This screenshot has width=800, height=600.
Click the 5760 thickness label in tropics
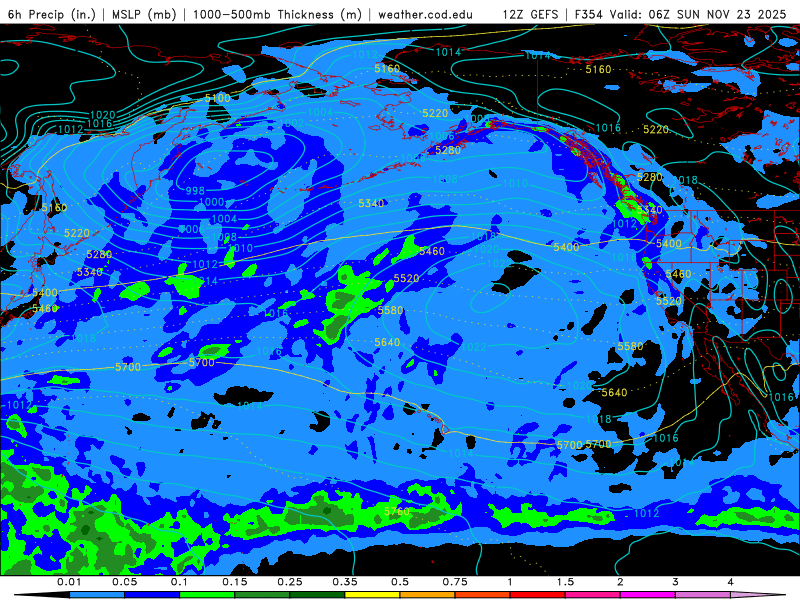(396, 511)
